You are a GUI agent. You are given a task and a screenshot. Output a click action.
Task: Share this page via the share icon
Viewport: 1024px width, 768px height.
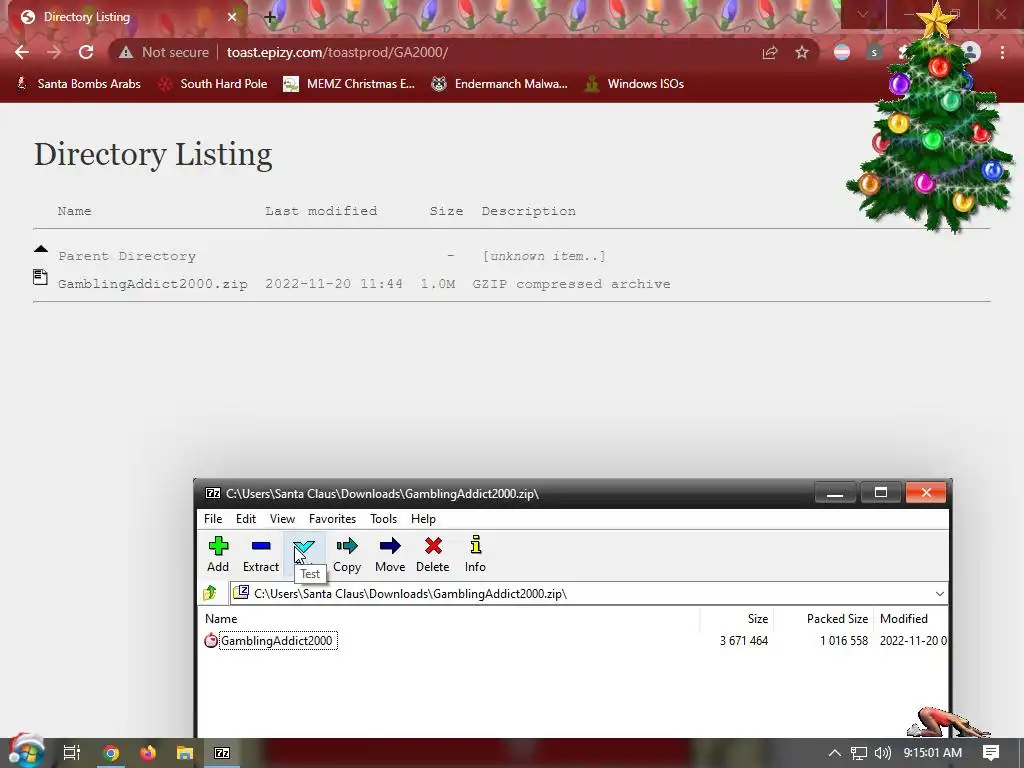(770, 52)
